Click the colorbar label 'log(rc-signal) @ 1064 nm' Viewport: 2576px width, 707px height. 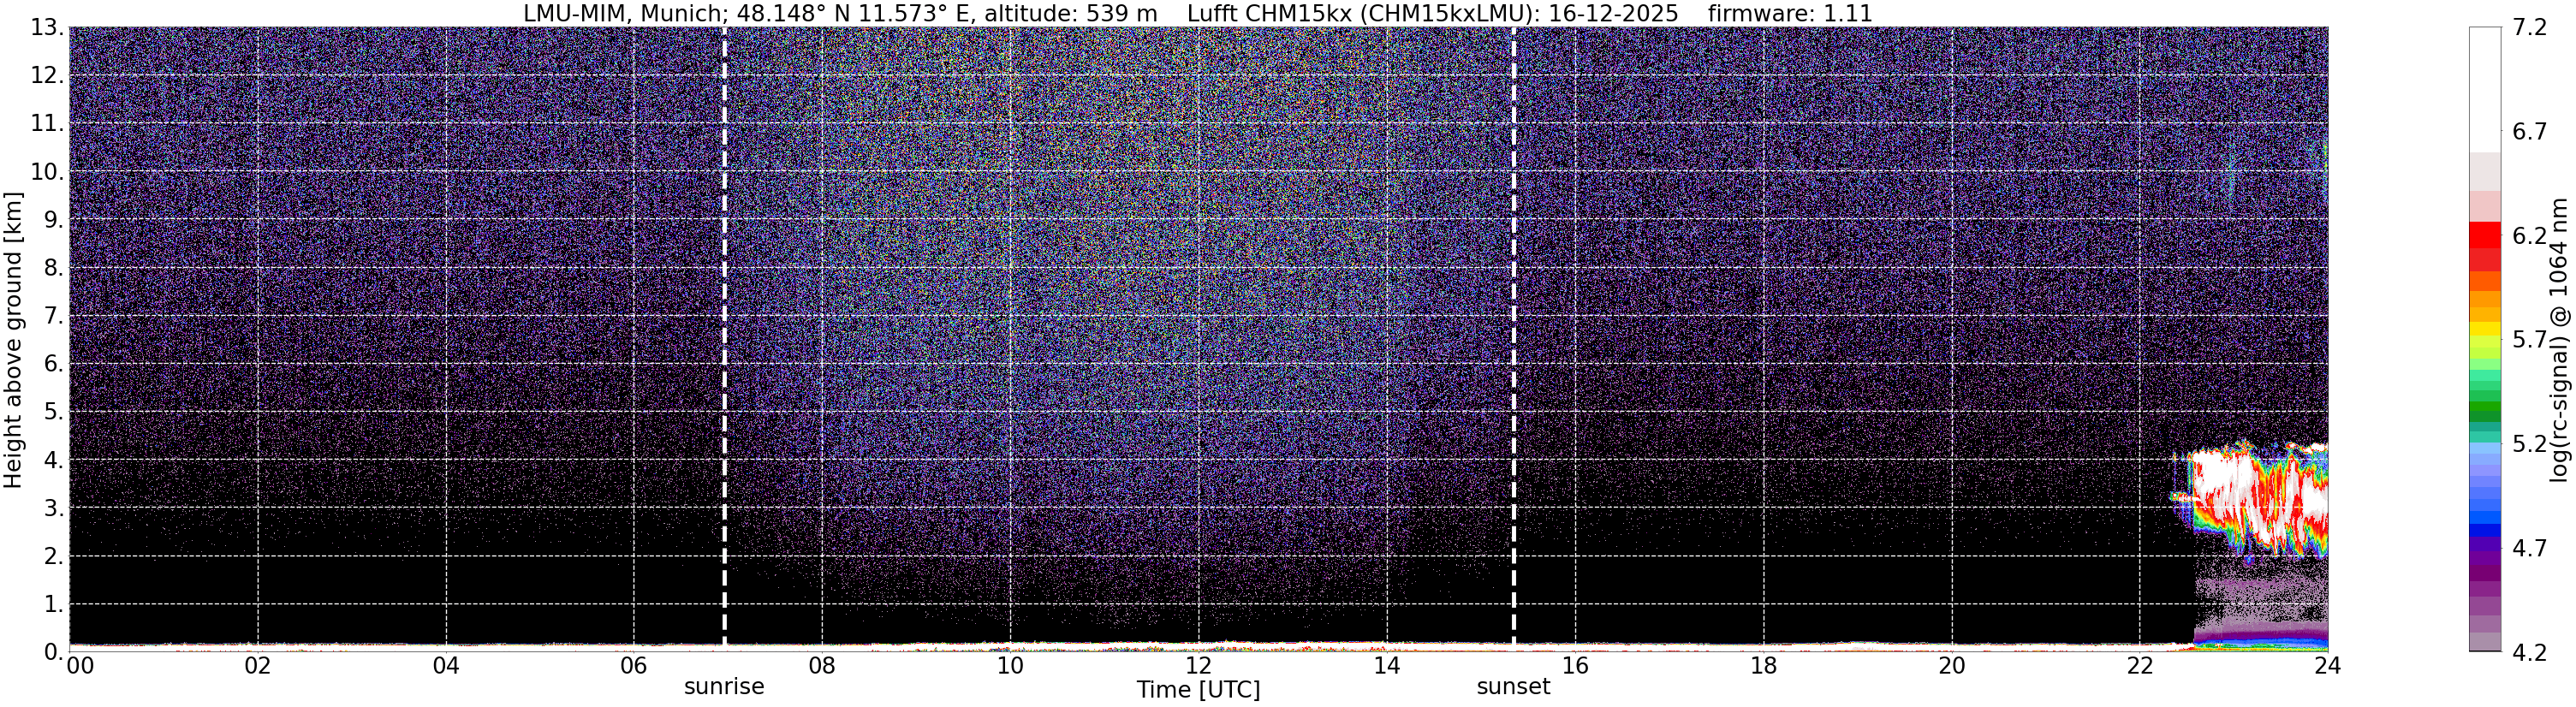[x=2559, y=340]
